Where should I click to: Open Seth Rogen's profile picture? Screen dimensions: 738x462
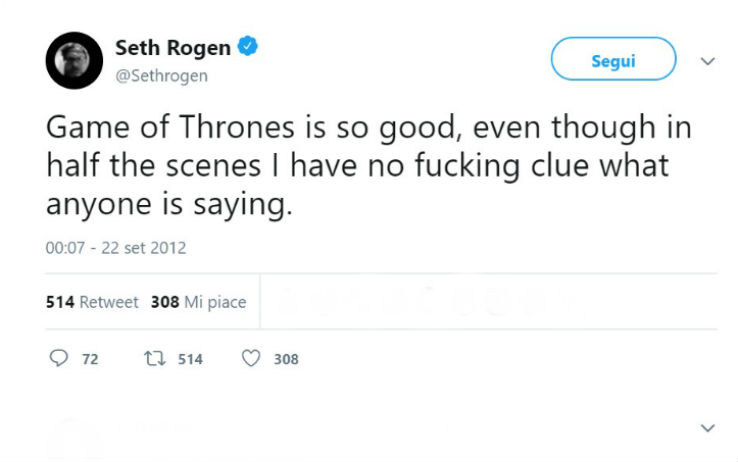pyautogui.click(x=74, y=61)
